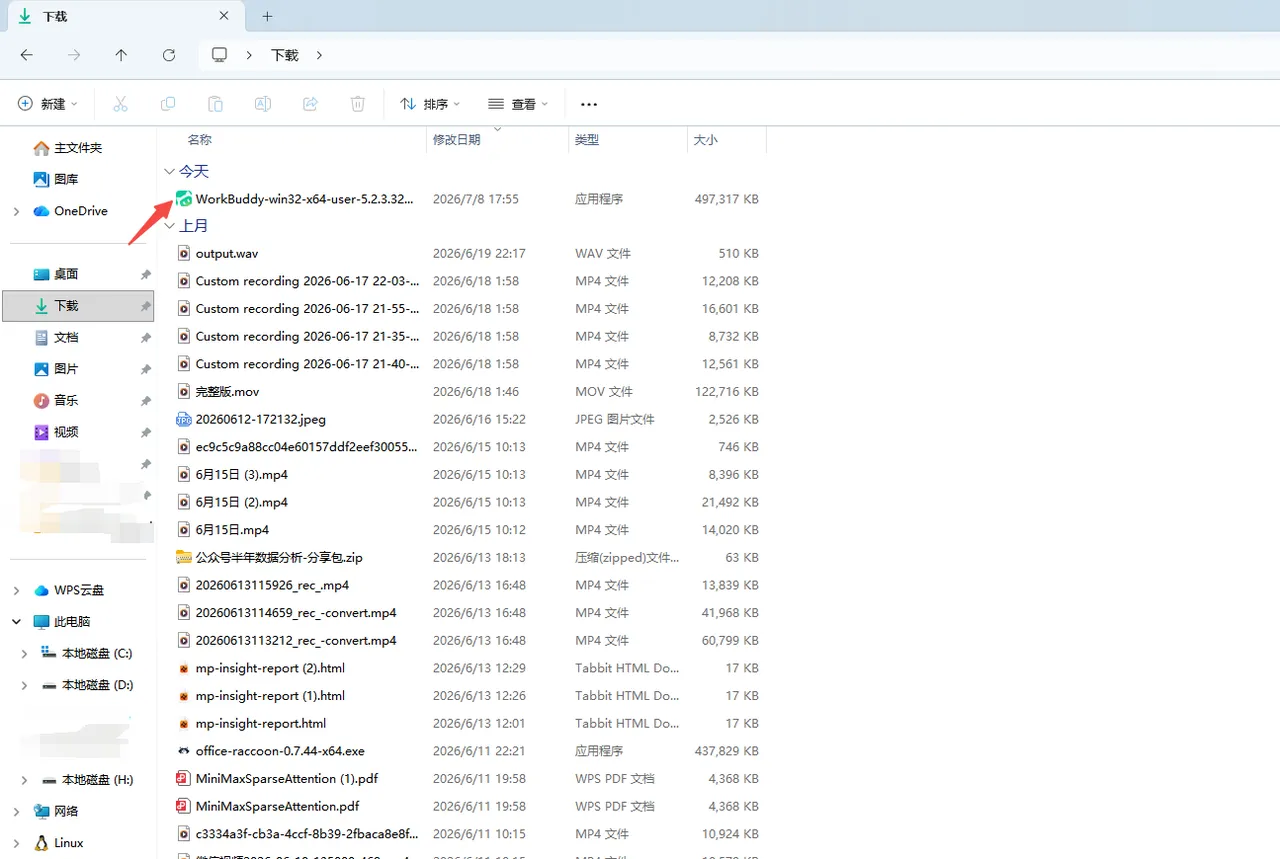Select MiniMaxSparseAttention (1).pdf icon

[x=184, y=778]
